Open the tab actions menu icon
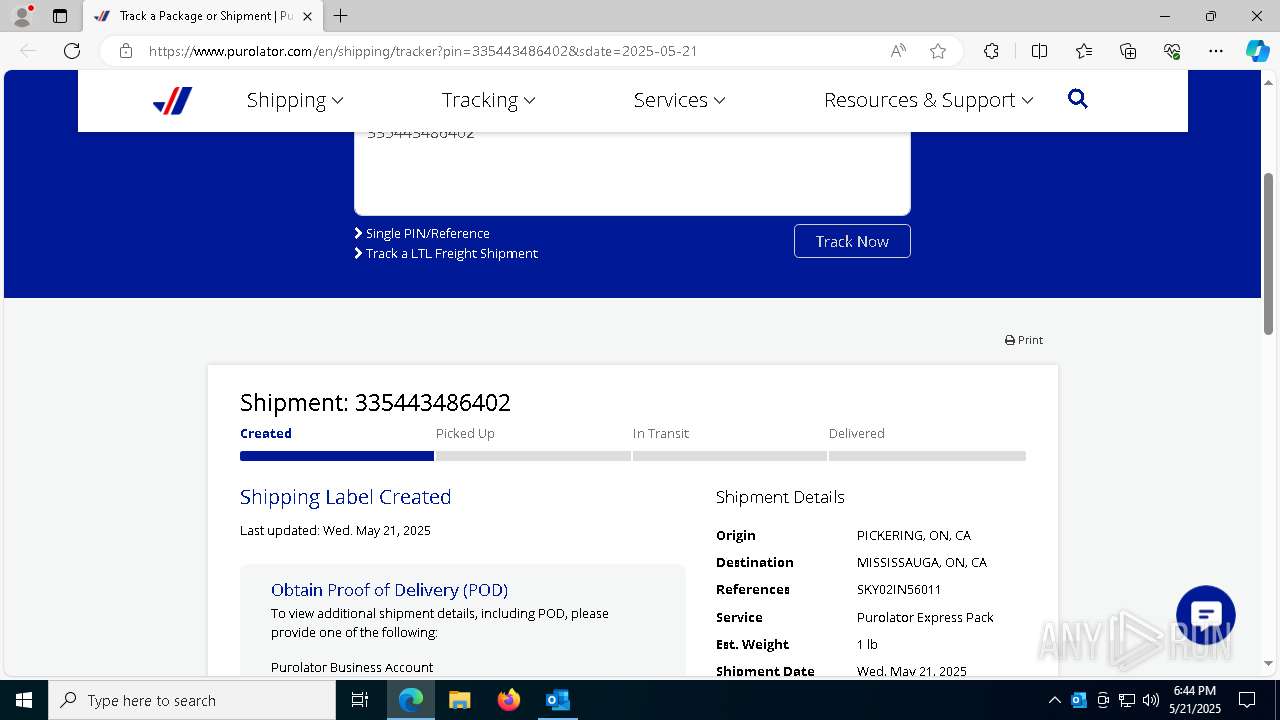This screenshot has width=1280, height=720. pos(60,16)
